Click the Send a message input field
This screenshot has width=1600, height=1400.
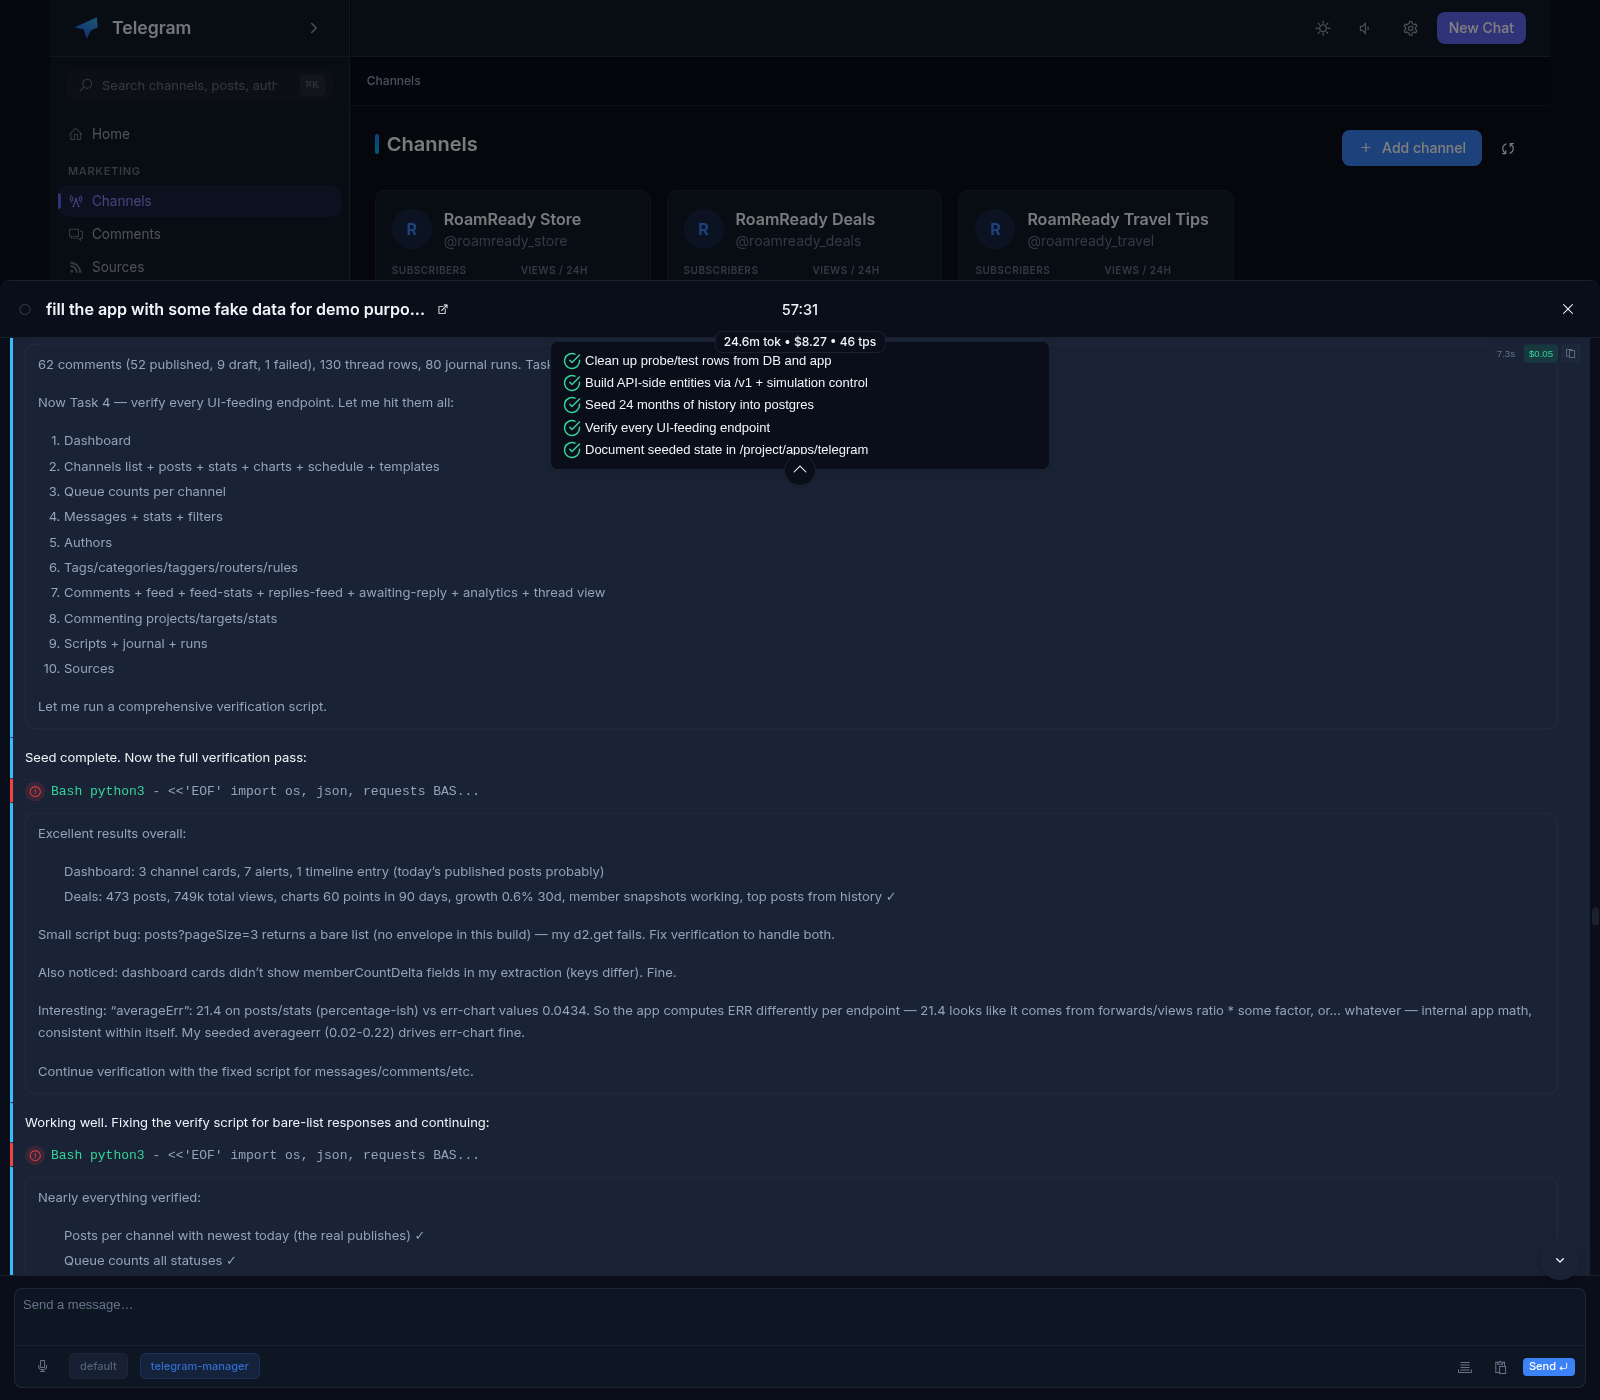[800, 1316]
